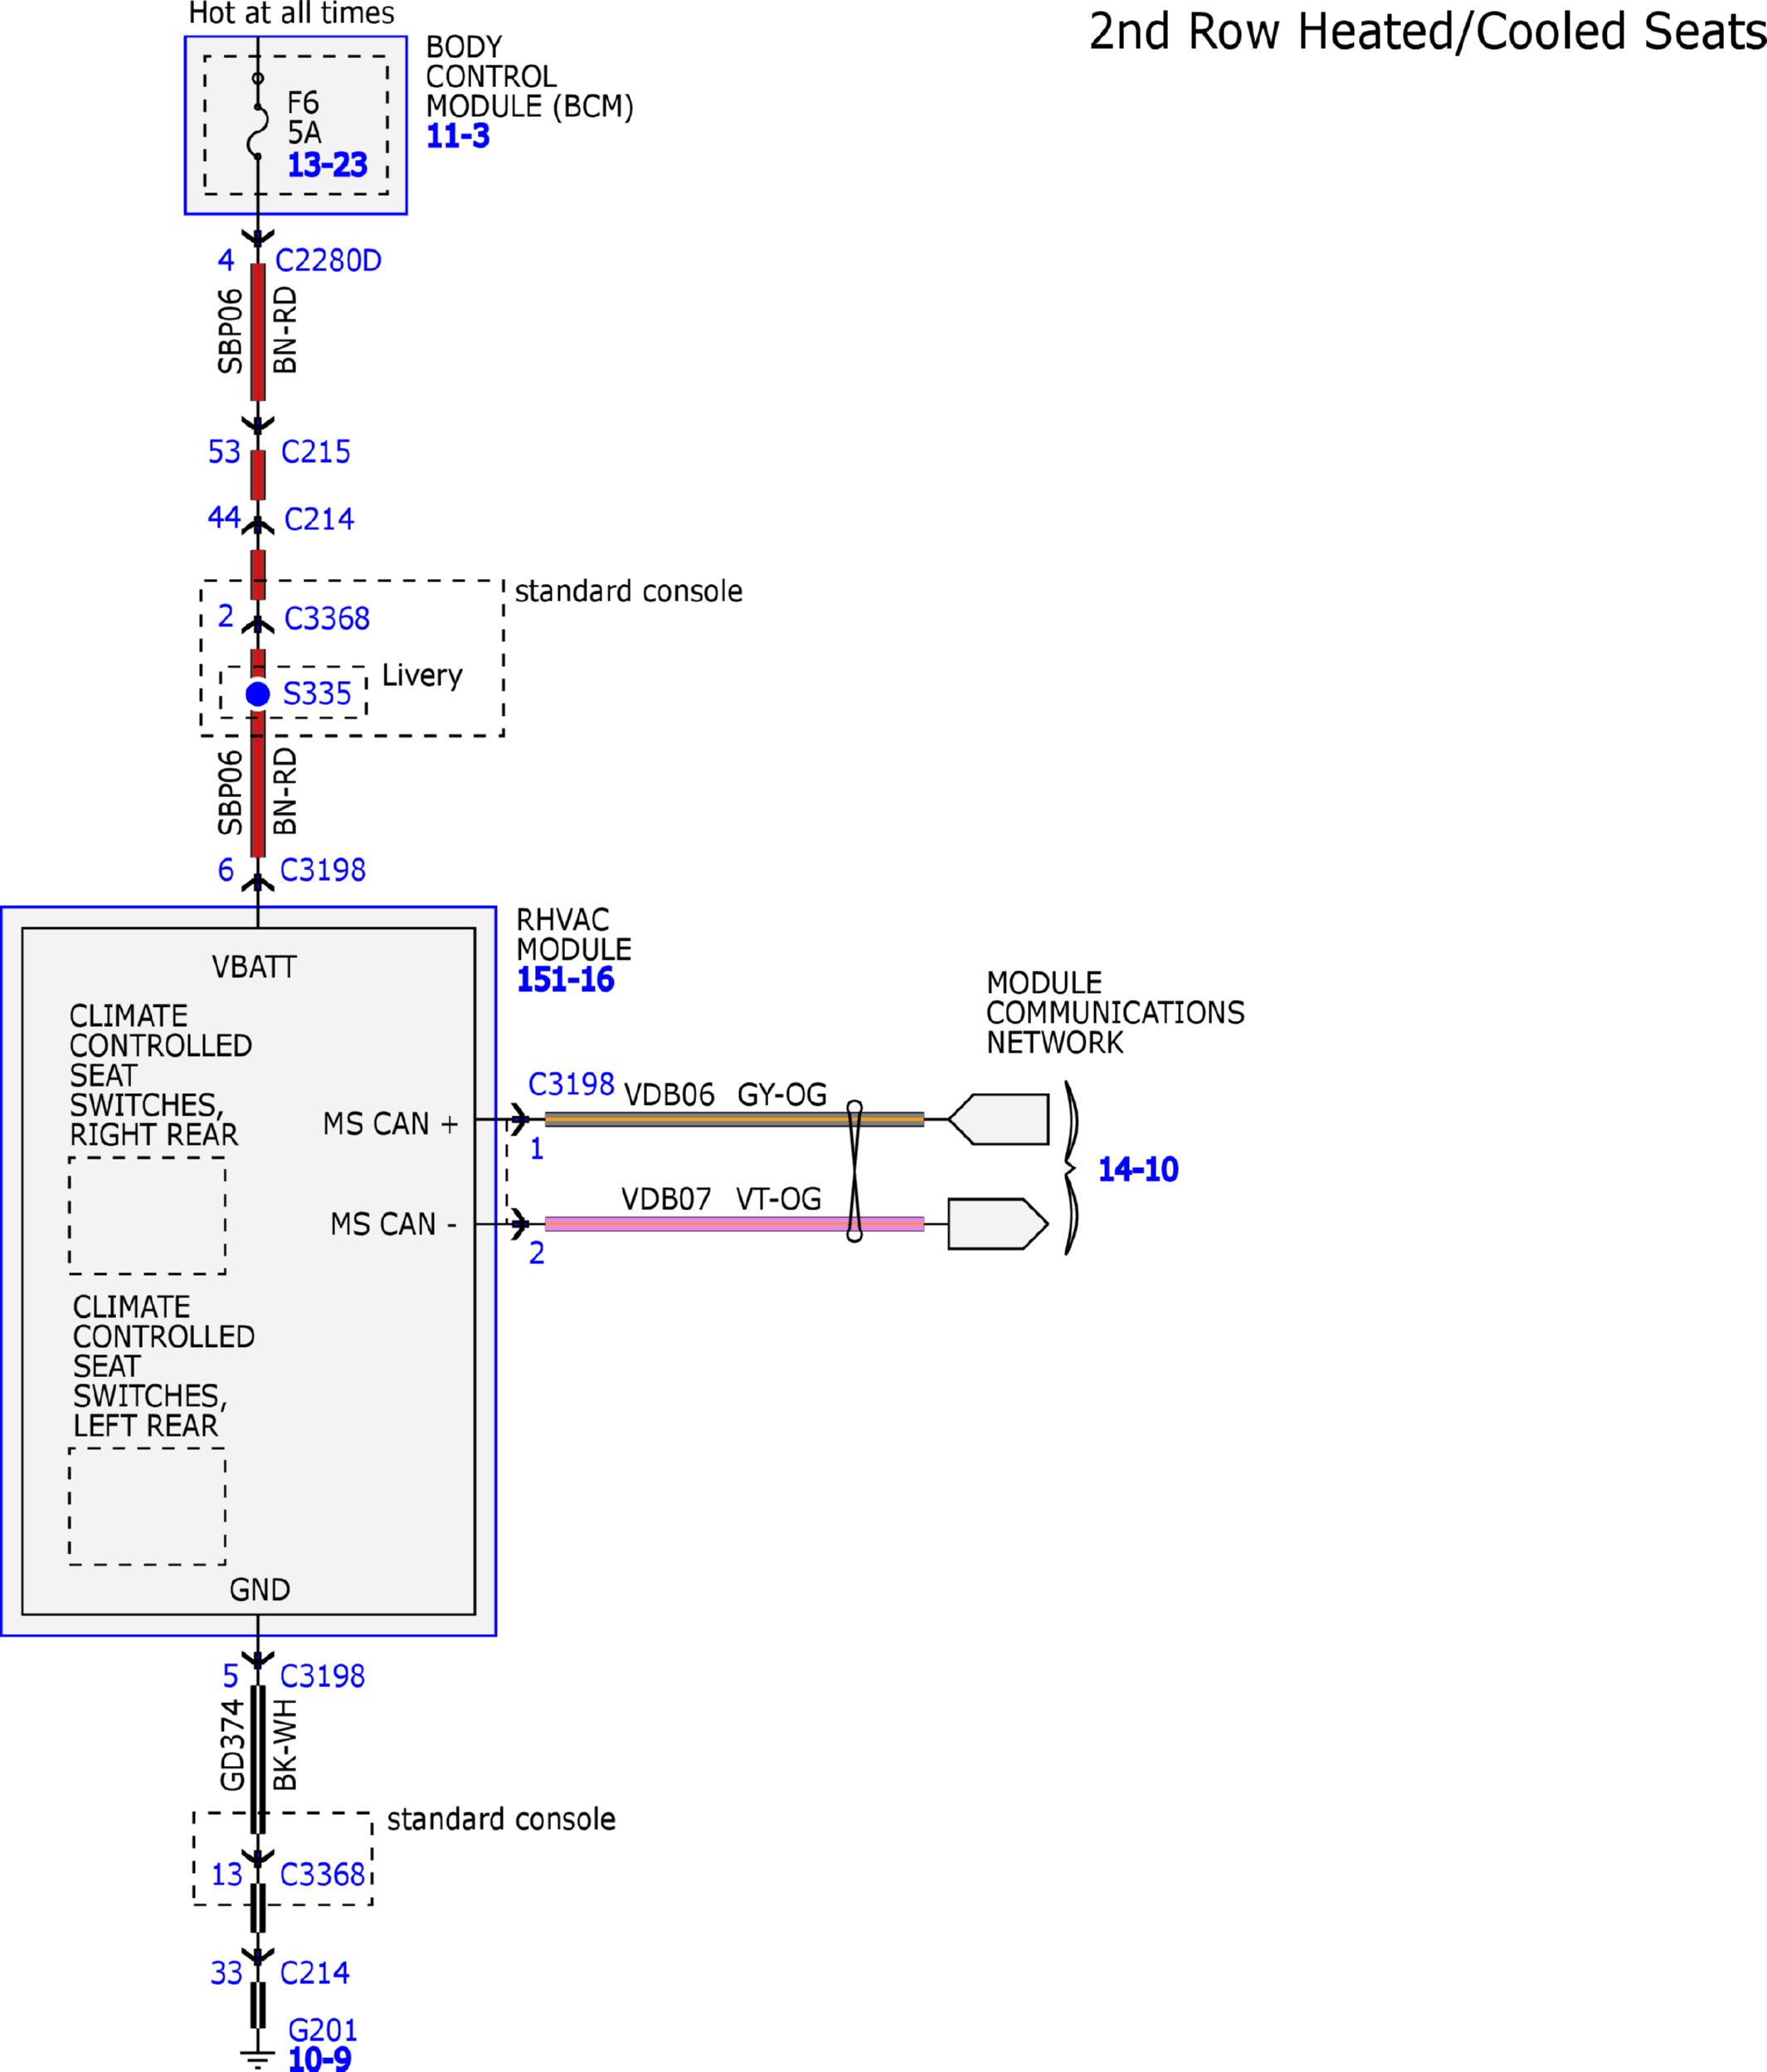Click ground label G201
This screenshot has width=1767, height=2072.
click(x=323, y=2030)
